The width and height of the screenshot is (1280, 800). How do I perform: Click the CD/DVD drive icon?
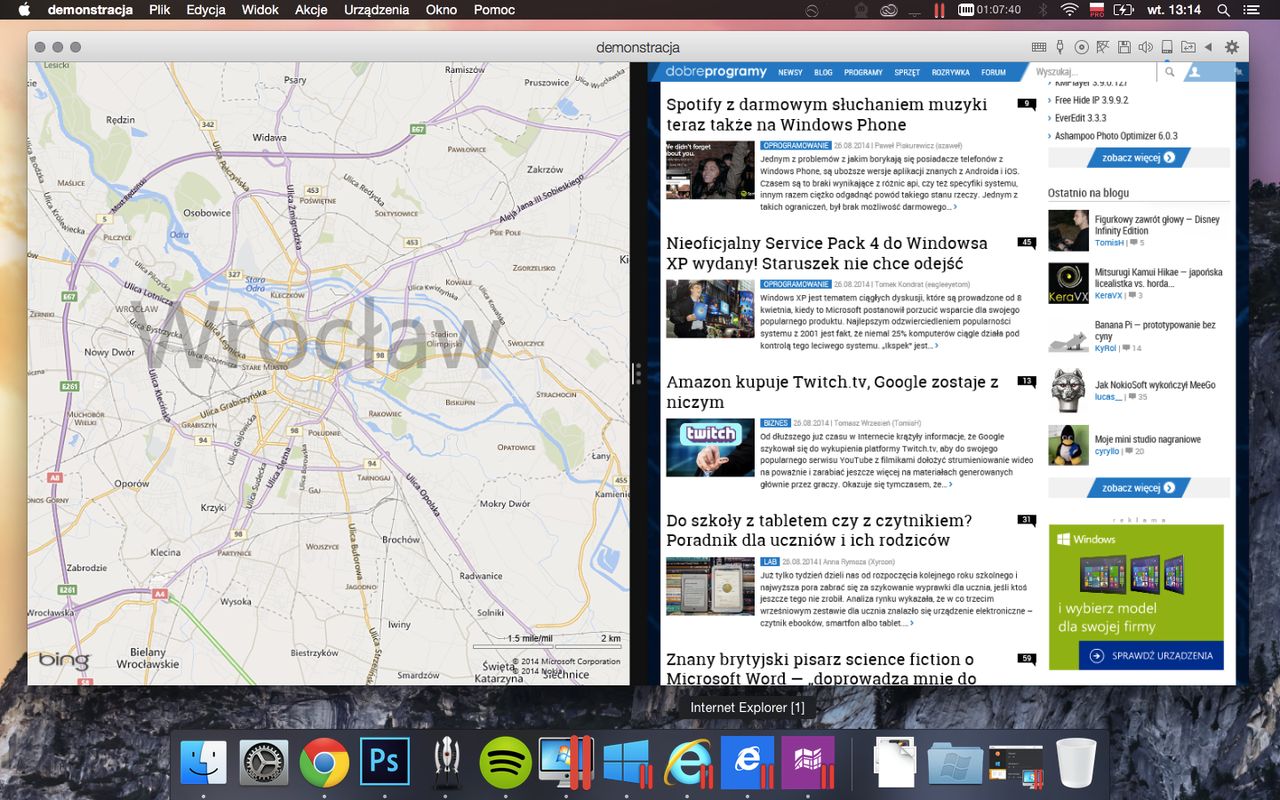click(1082, 47)
